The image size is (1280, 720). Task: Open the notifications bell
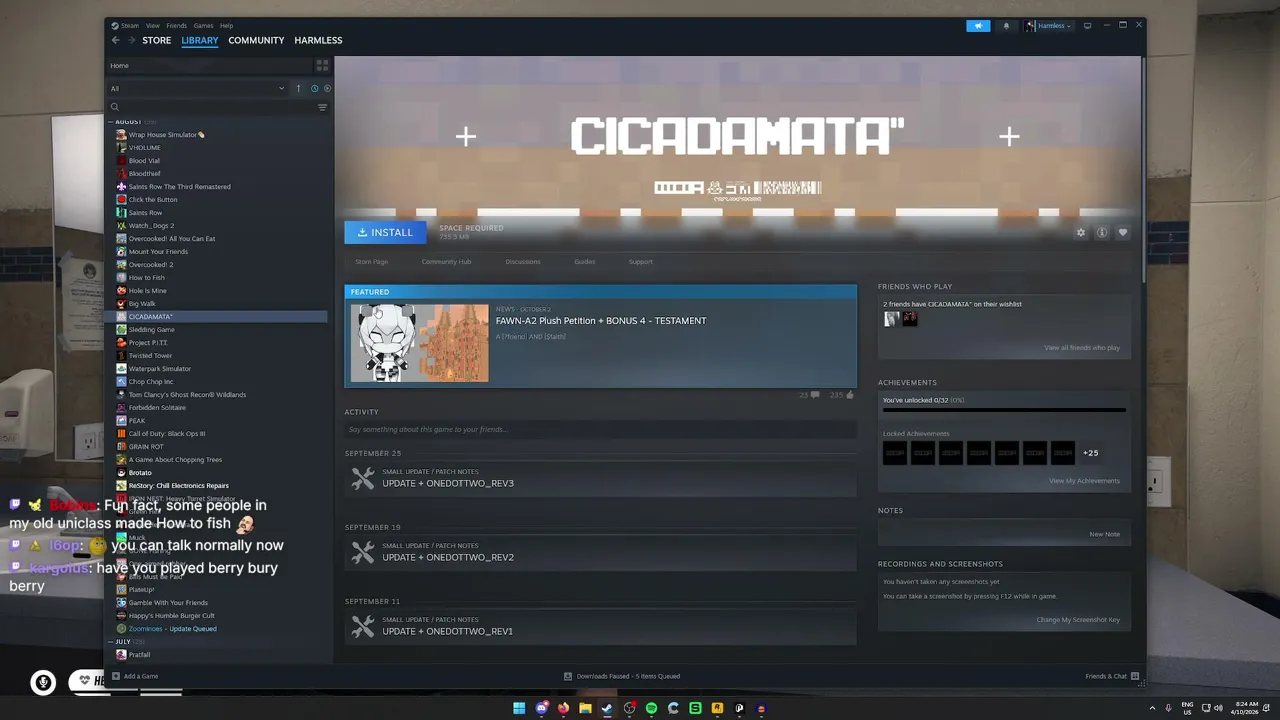point(1006,26)
